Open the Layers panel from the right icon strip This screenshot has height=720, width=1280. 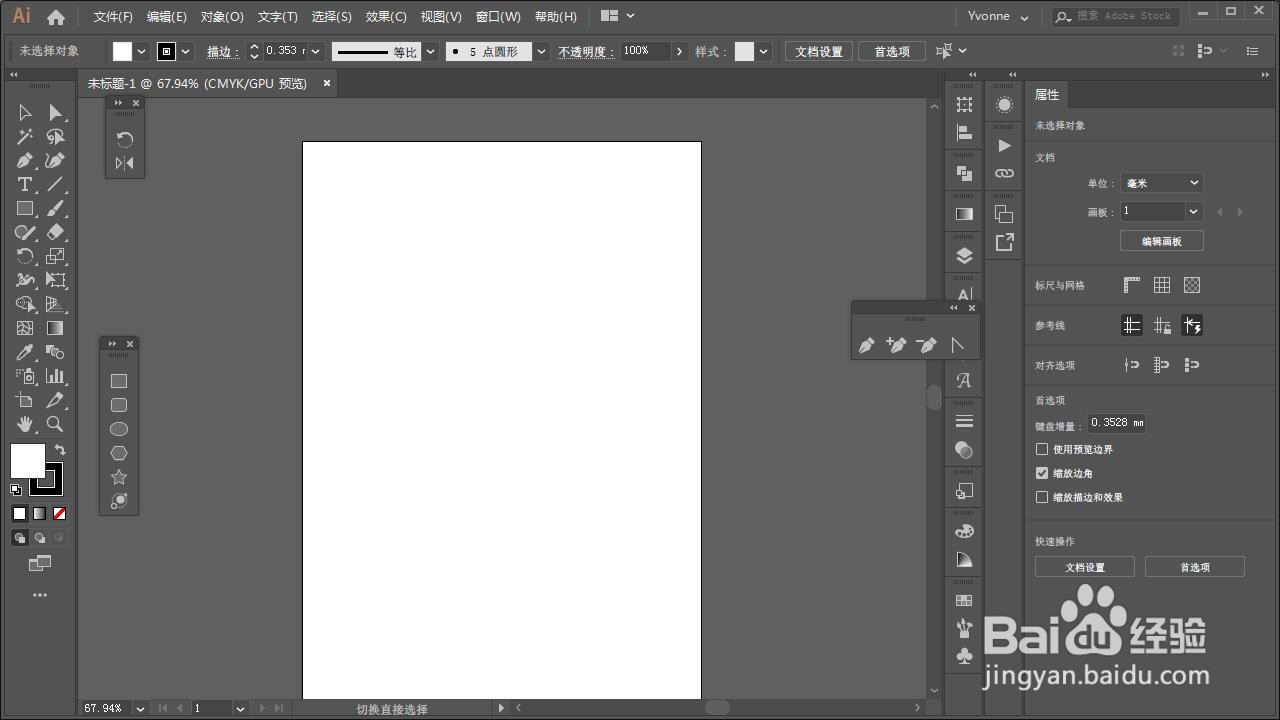[x=963, y=254]
